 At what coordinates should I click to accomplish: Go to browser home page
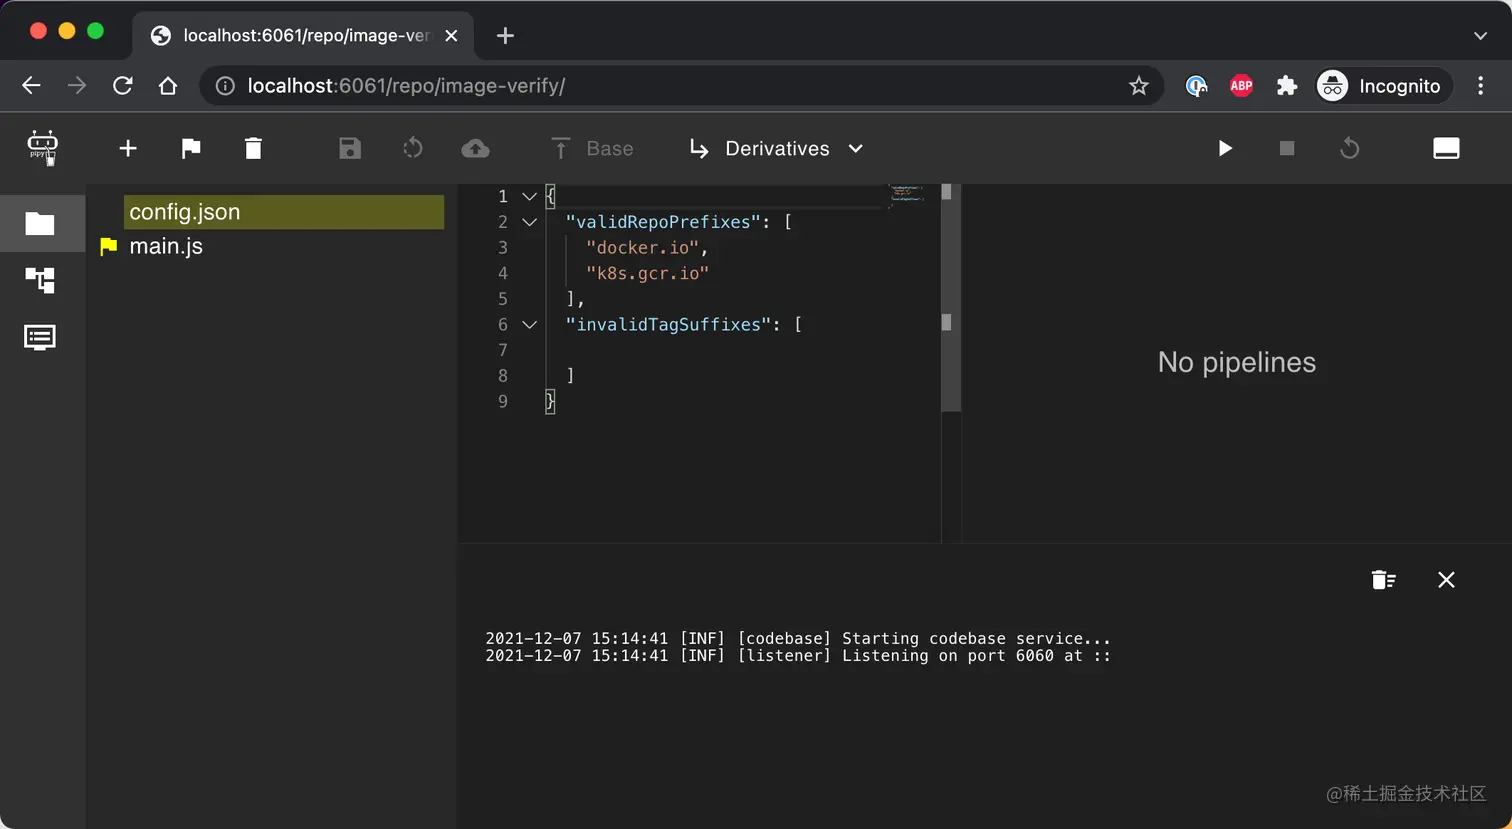tap(168, 86)
